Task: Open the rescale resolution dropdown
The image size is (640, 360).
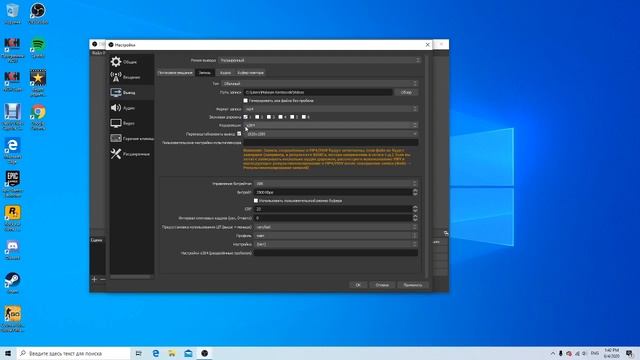Action: click(331, 134)
